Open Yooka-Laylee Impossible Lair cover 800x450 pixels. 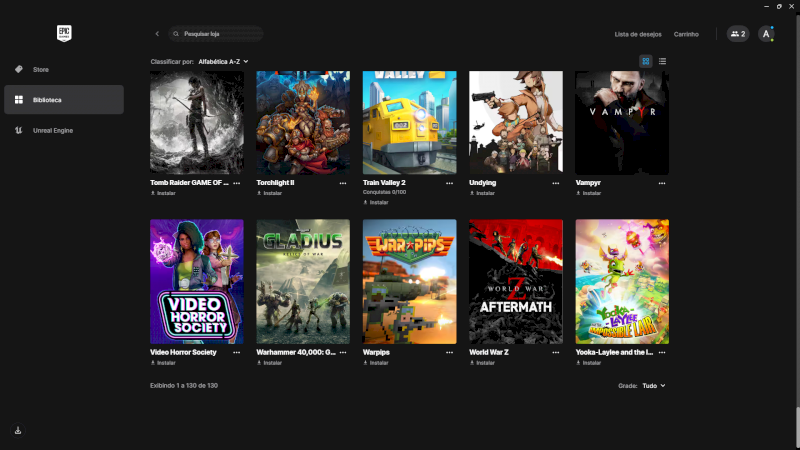[622, 282]
